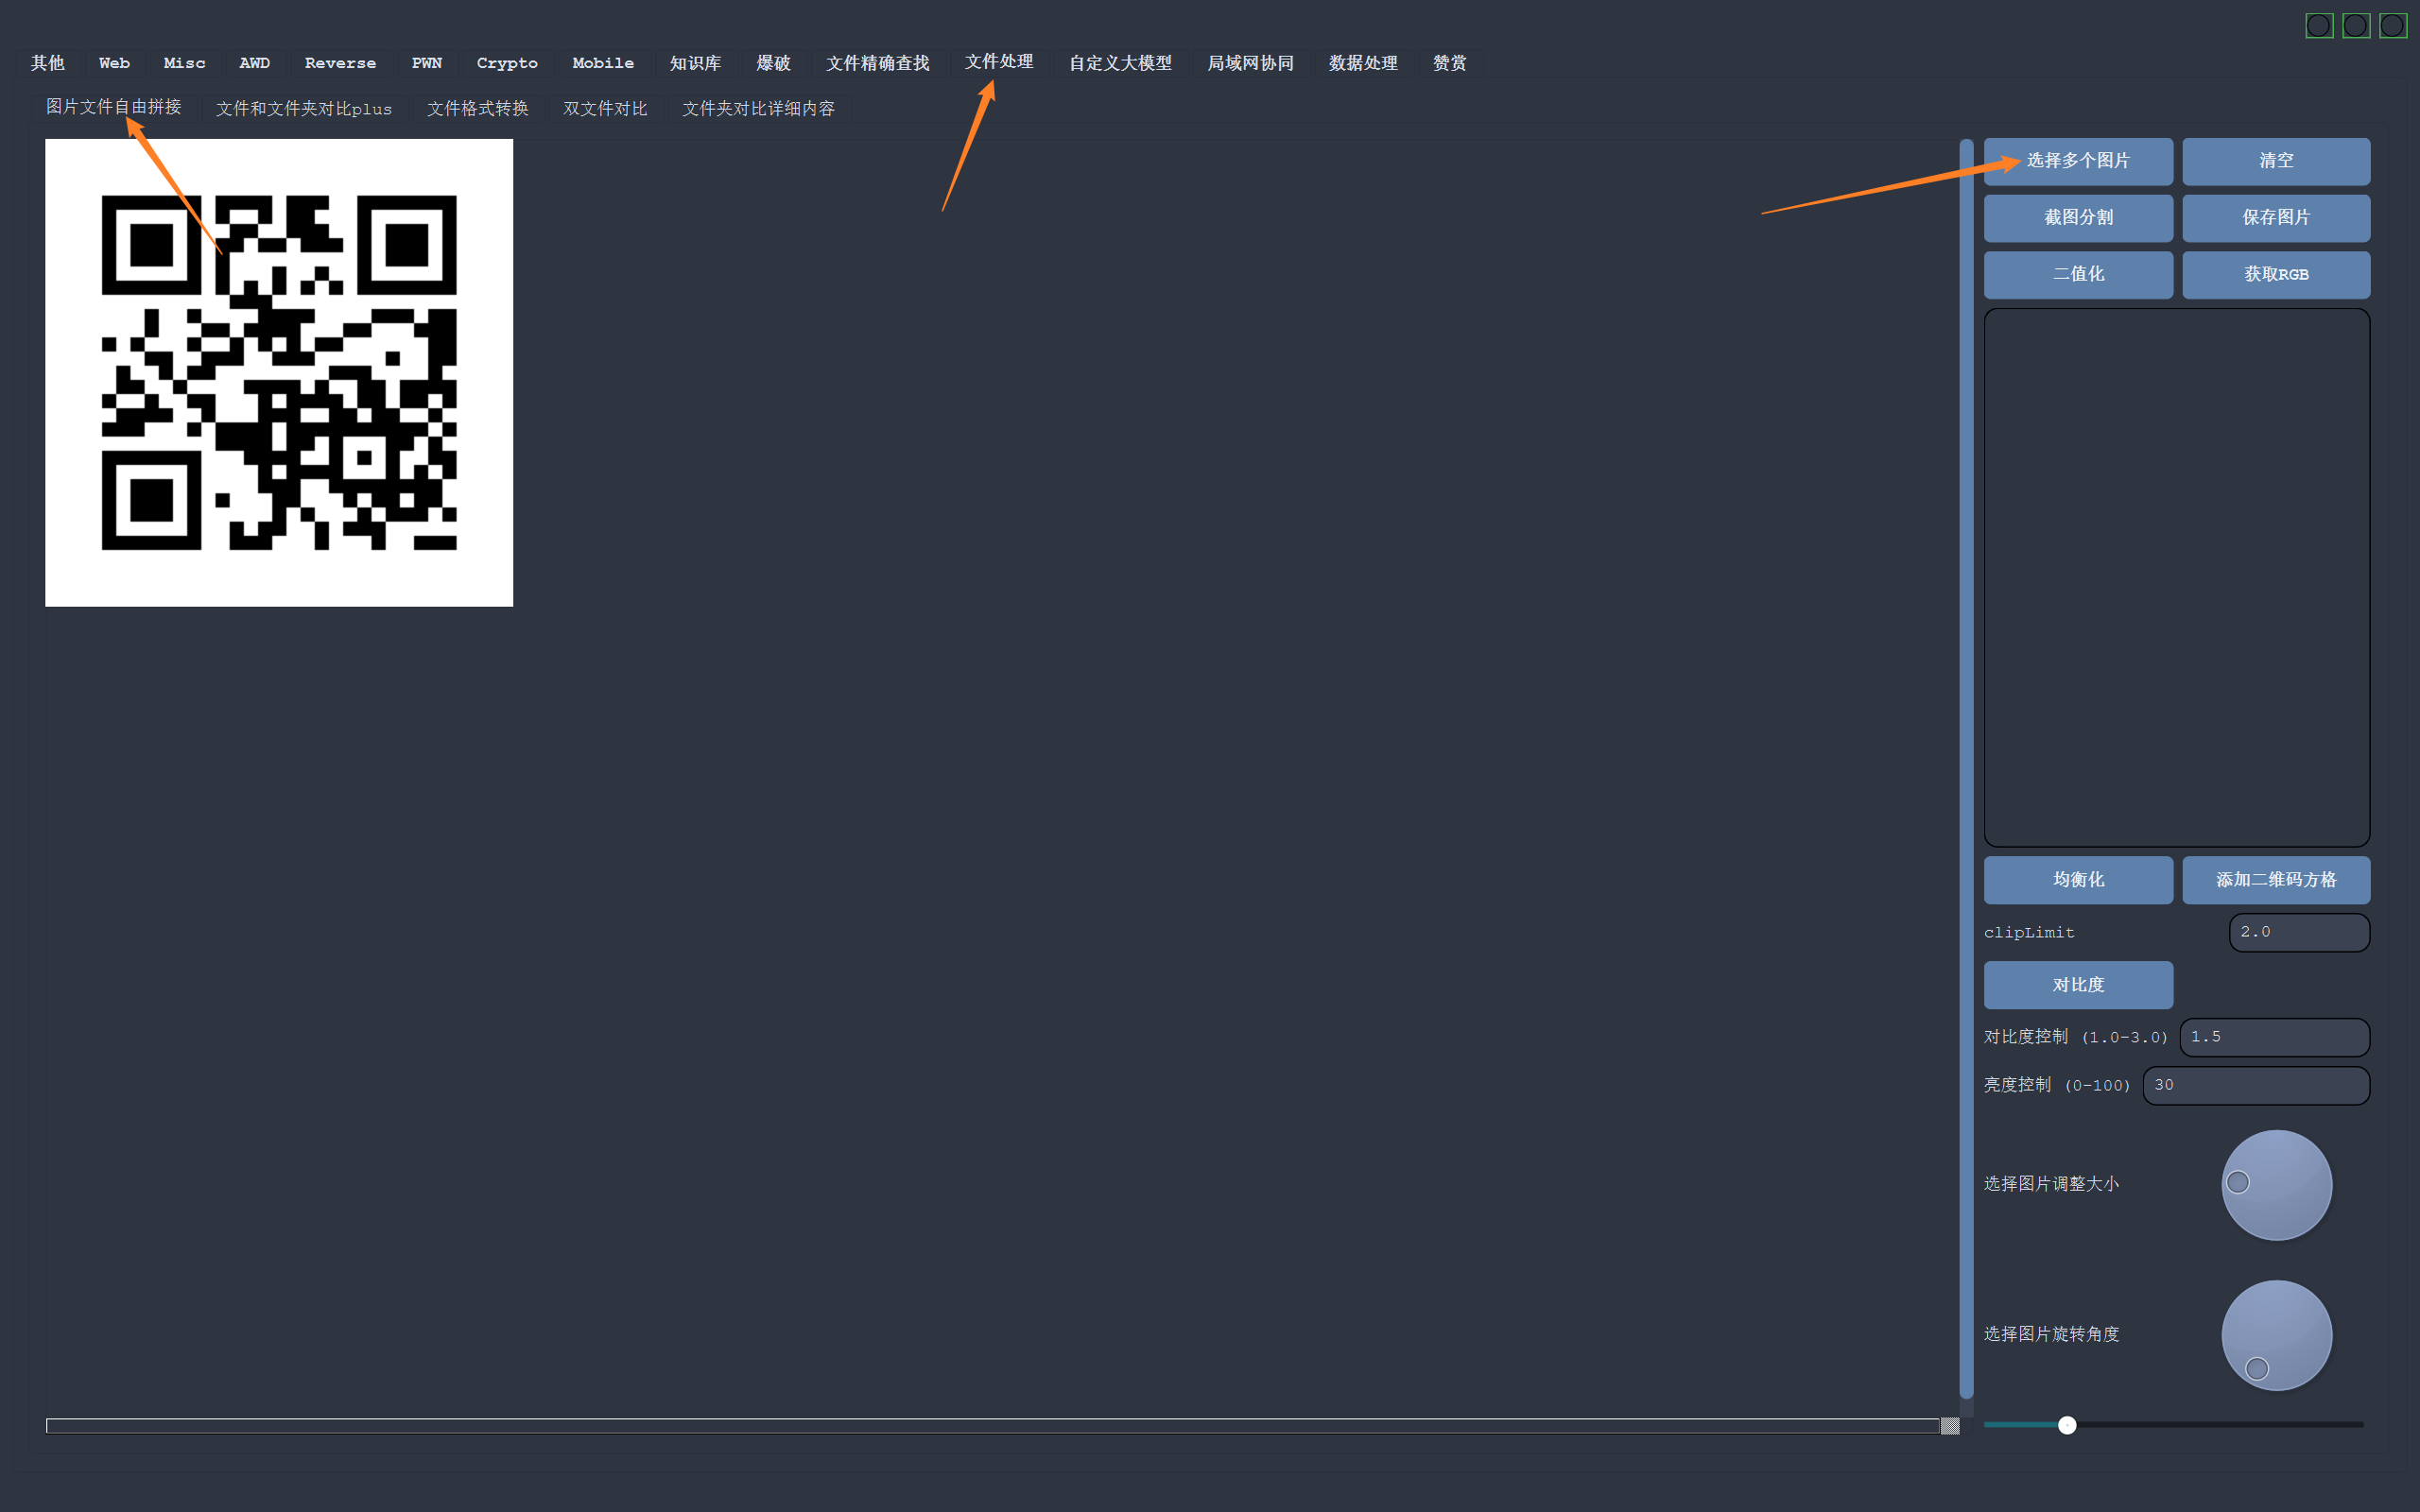Click the horizontal slider white handle
The image size is (2420, 1512).
click(x=2067, y=1425)
